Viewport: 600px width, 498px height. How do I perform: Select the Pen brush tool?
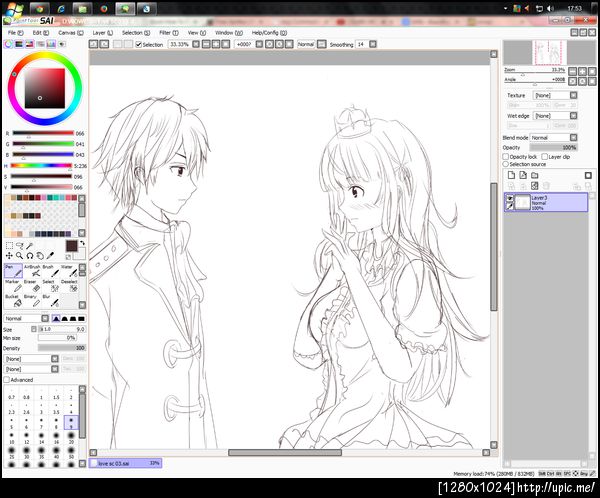(x=13, y=271)
